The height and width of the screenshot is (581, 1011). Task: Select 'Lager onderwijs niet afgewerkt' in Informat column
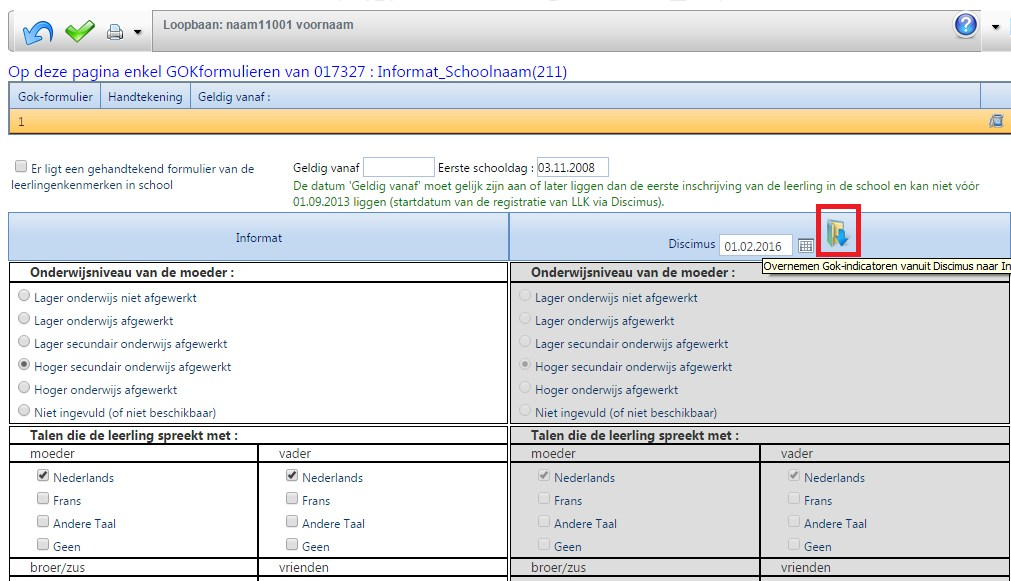(24, 296)
